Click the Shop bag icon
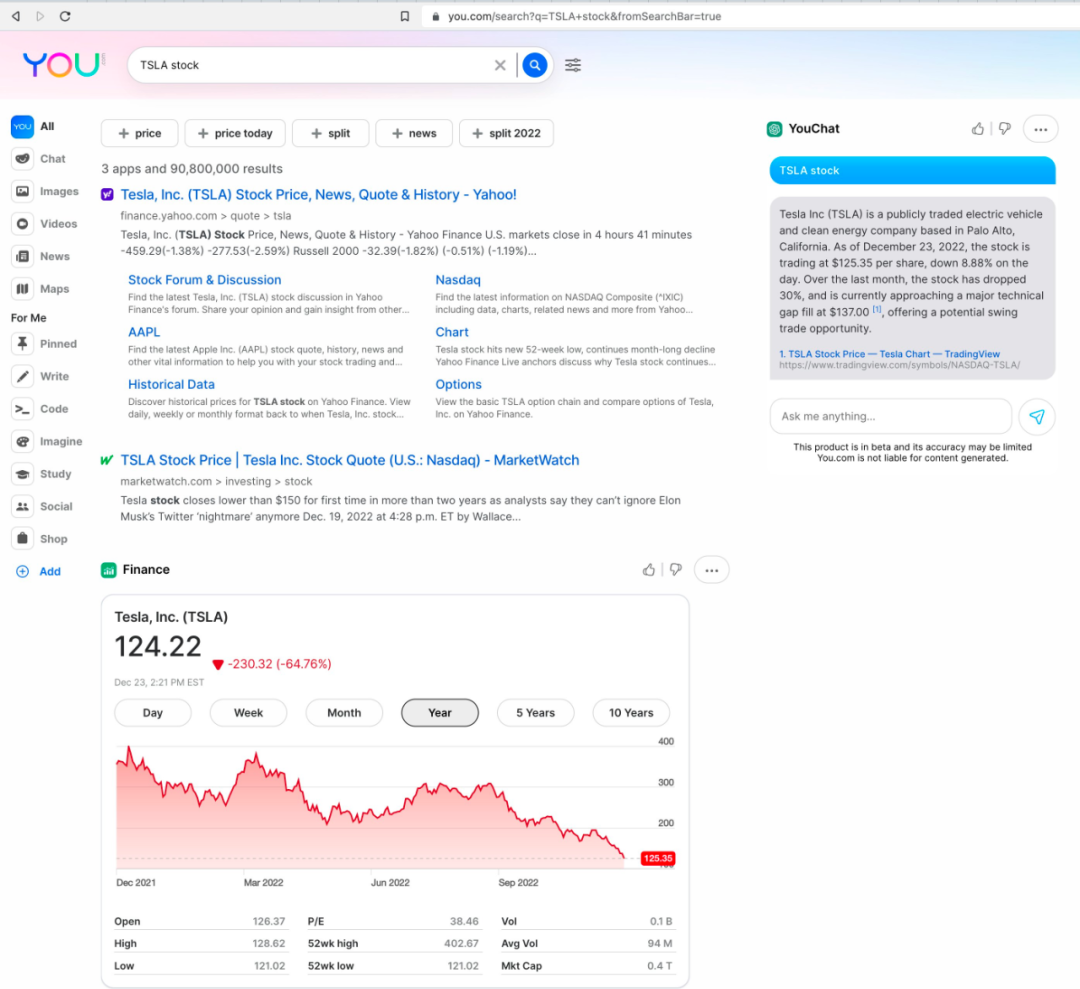Viewport: 1080px width, 989px height. coord(22,539)
